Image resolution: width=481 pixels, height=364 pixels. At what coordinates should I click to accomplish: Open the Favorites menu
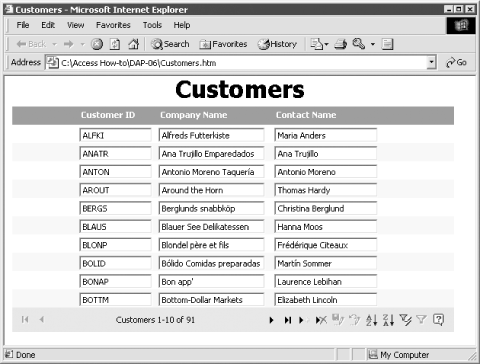click(x=113, y=25)
